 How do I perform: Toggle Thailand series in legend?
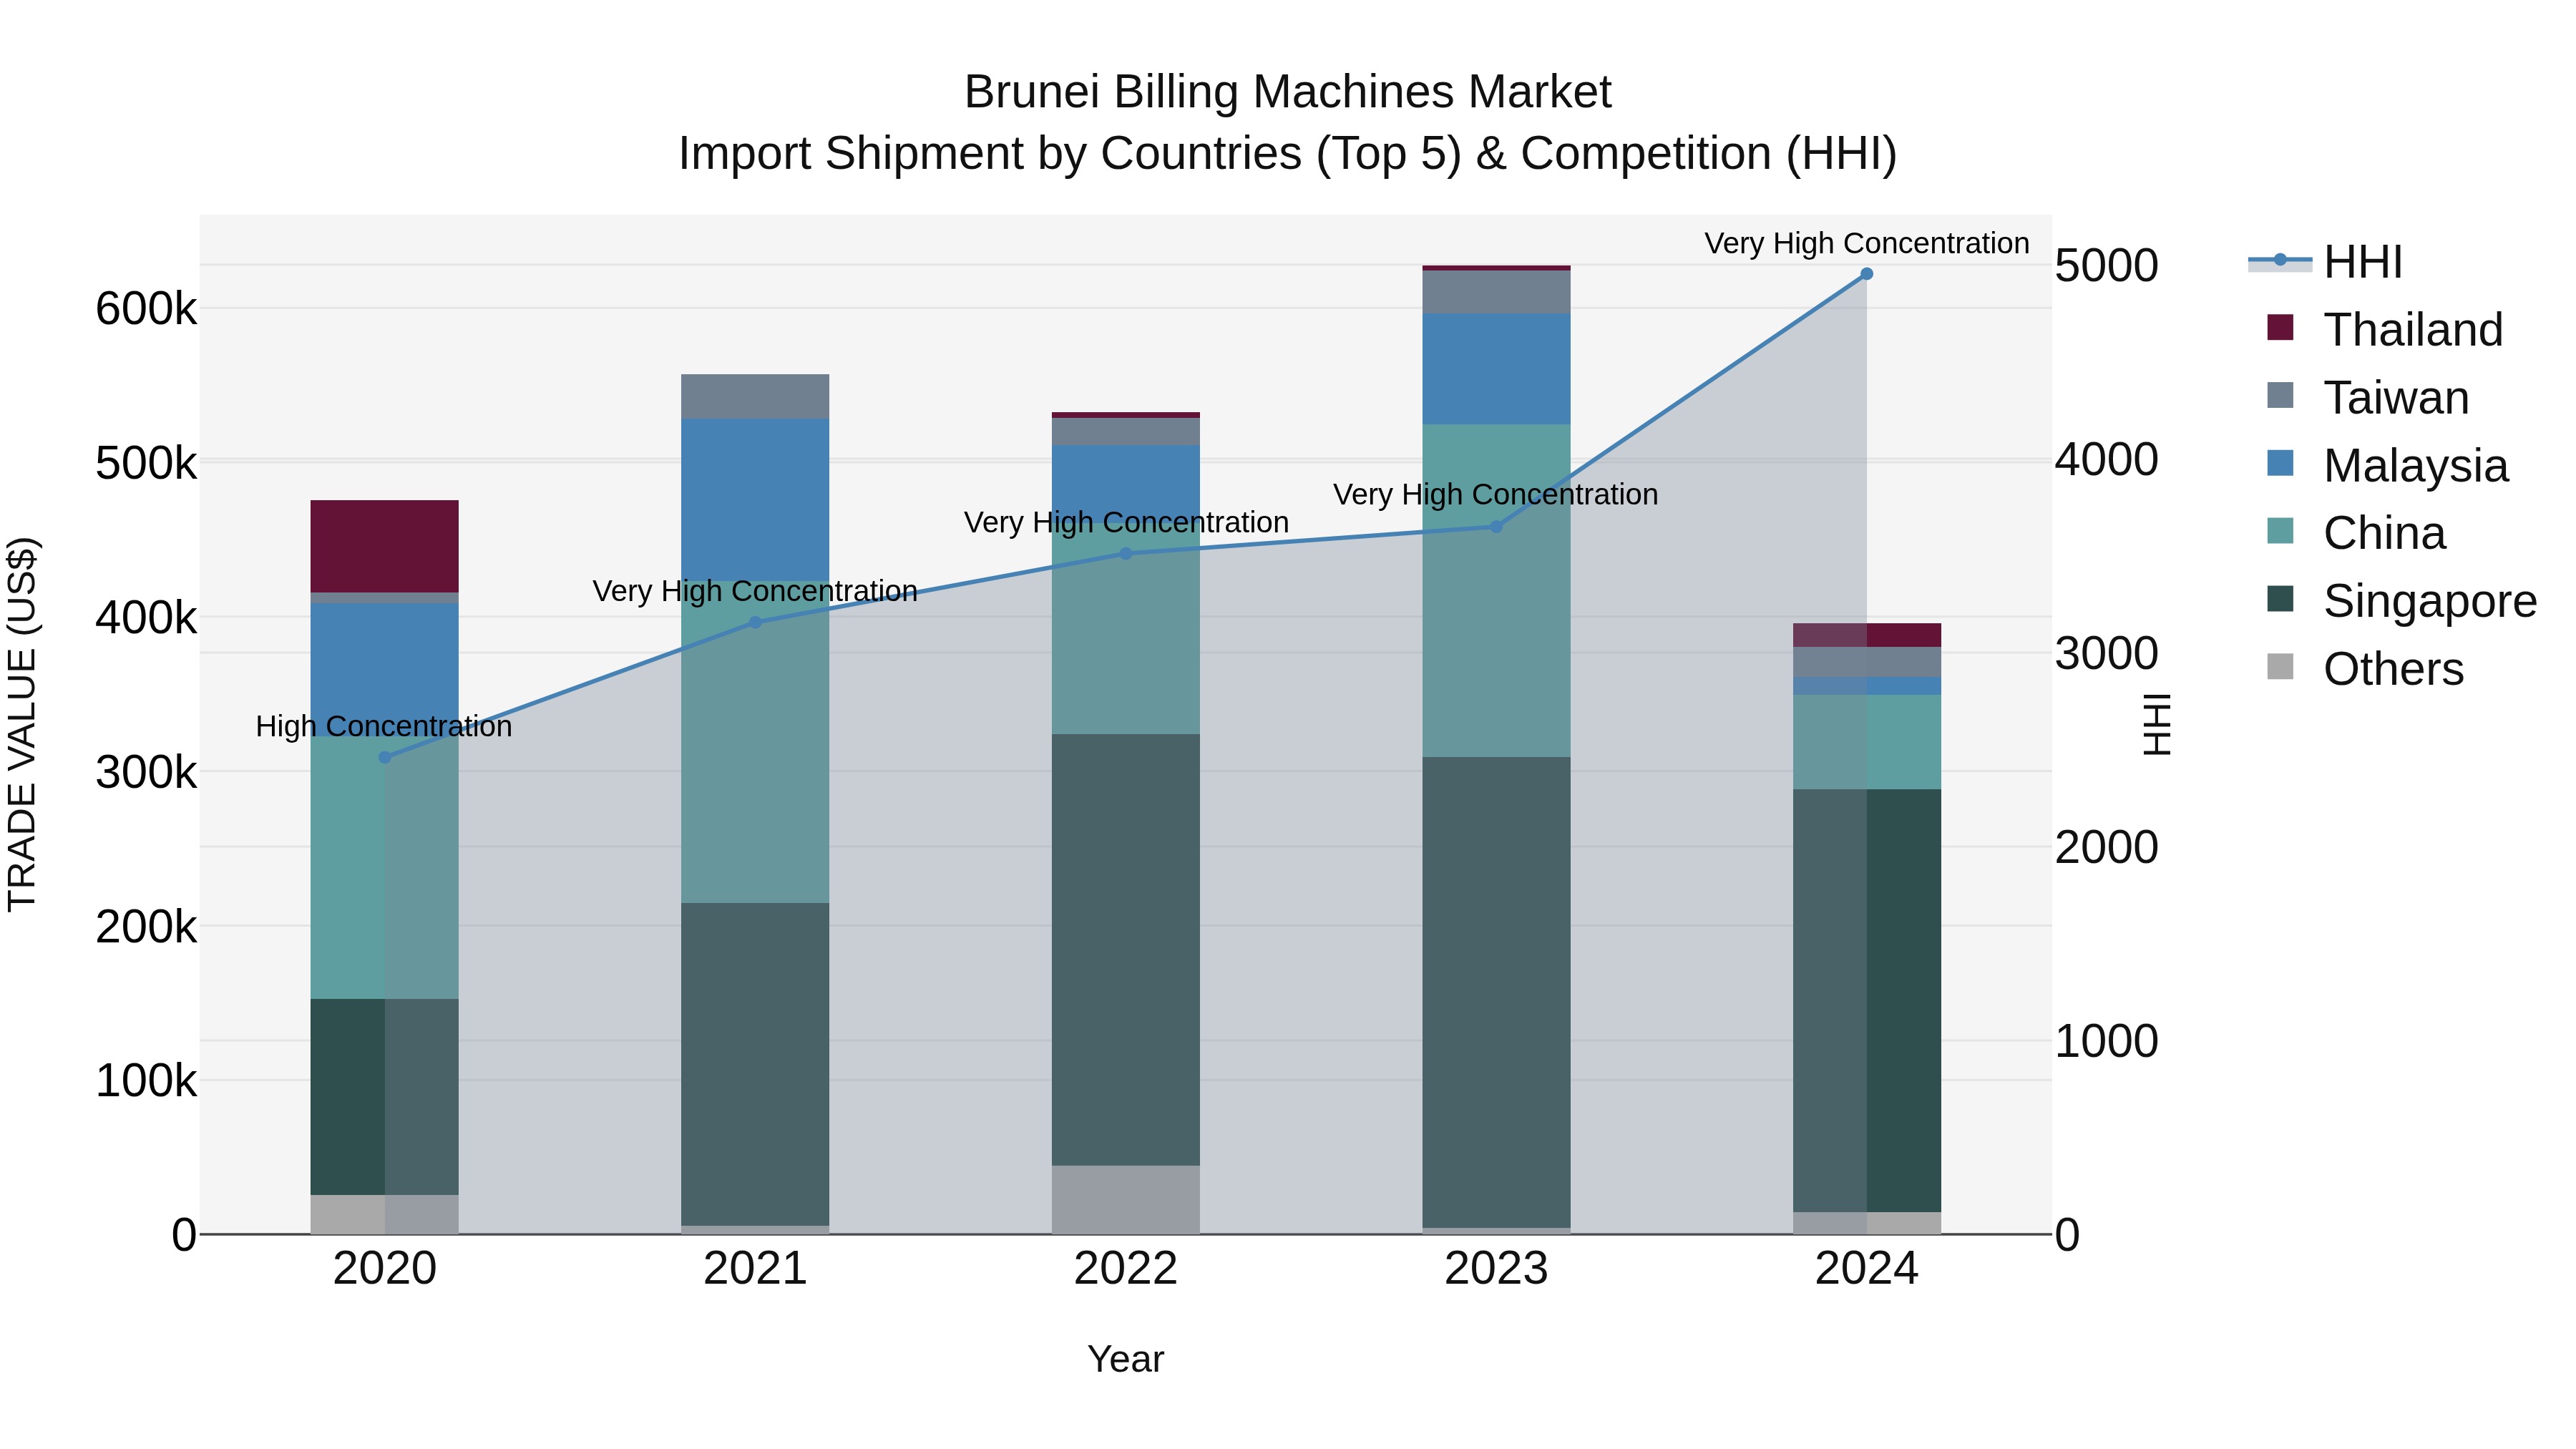pyautogui.click(x=2385, y=330)
